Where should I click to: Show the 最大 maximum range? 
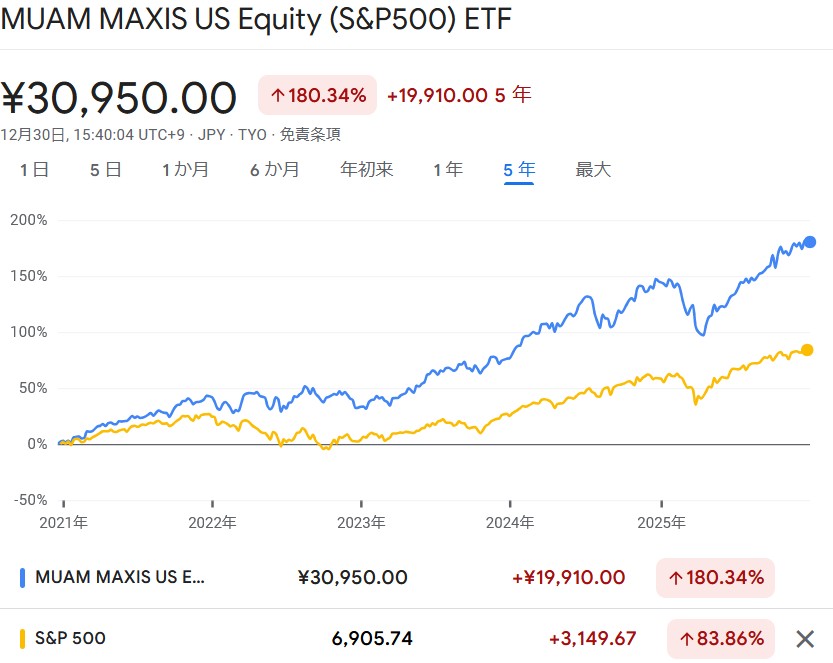pos(592,170)
